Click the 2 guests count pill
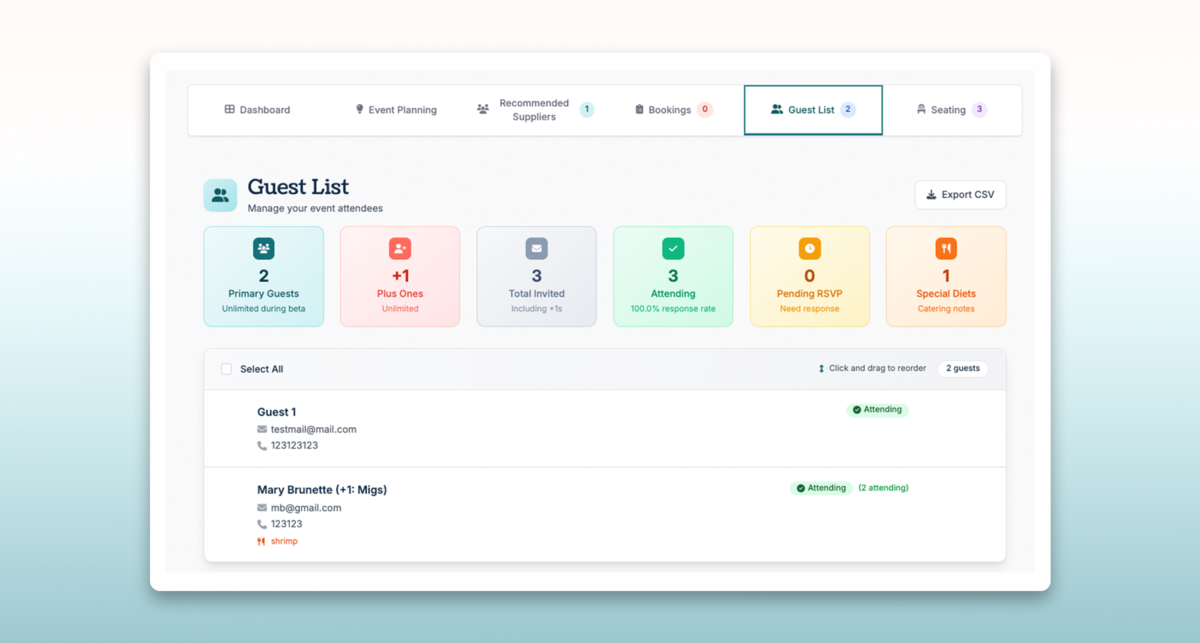This screenshot has width=1200, height=643. 962,369
